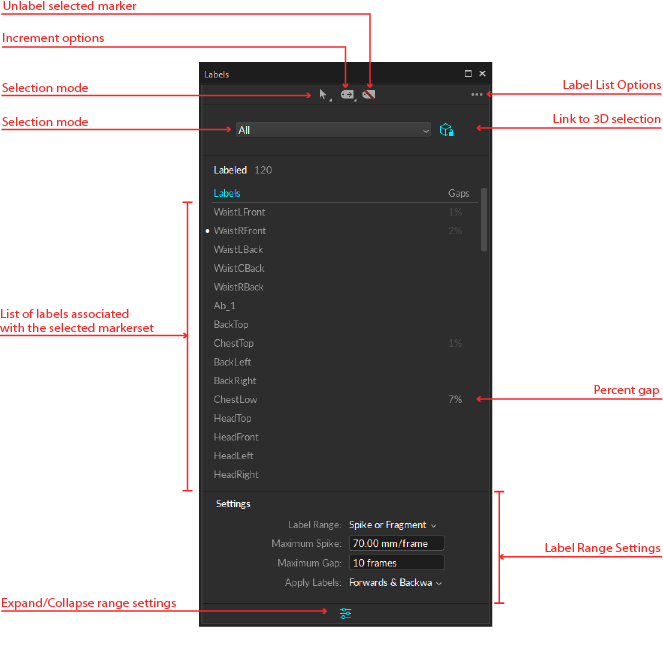Open Label List Options ellipsis menu
Image resolution: width=663 pixels, height=654 pixels.
coord(477,95)
